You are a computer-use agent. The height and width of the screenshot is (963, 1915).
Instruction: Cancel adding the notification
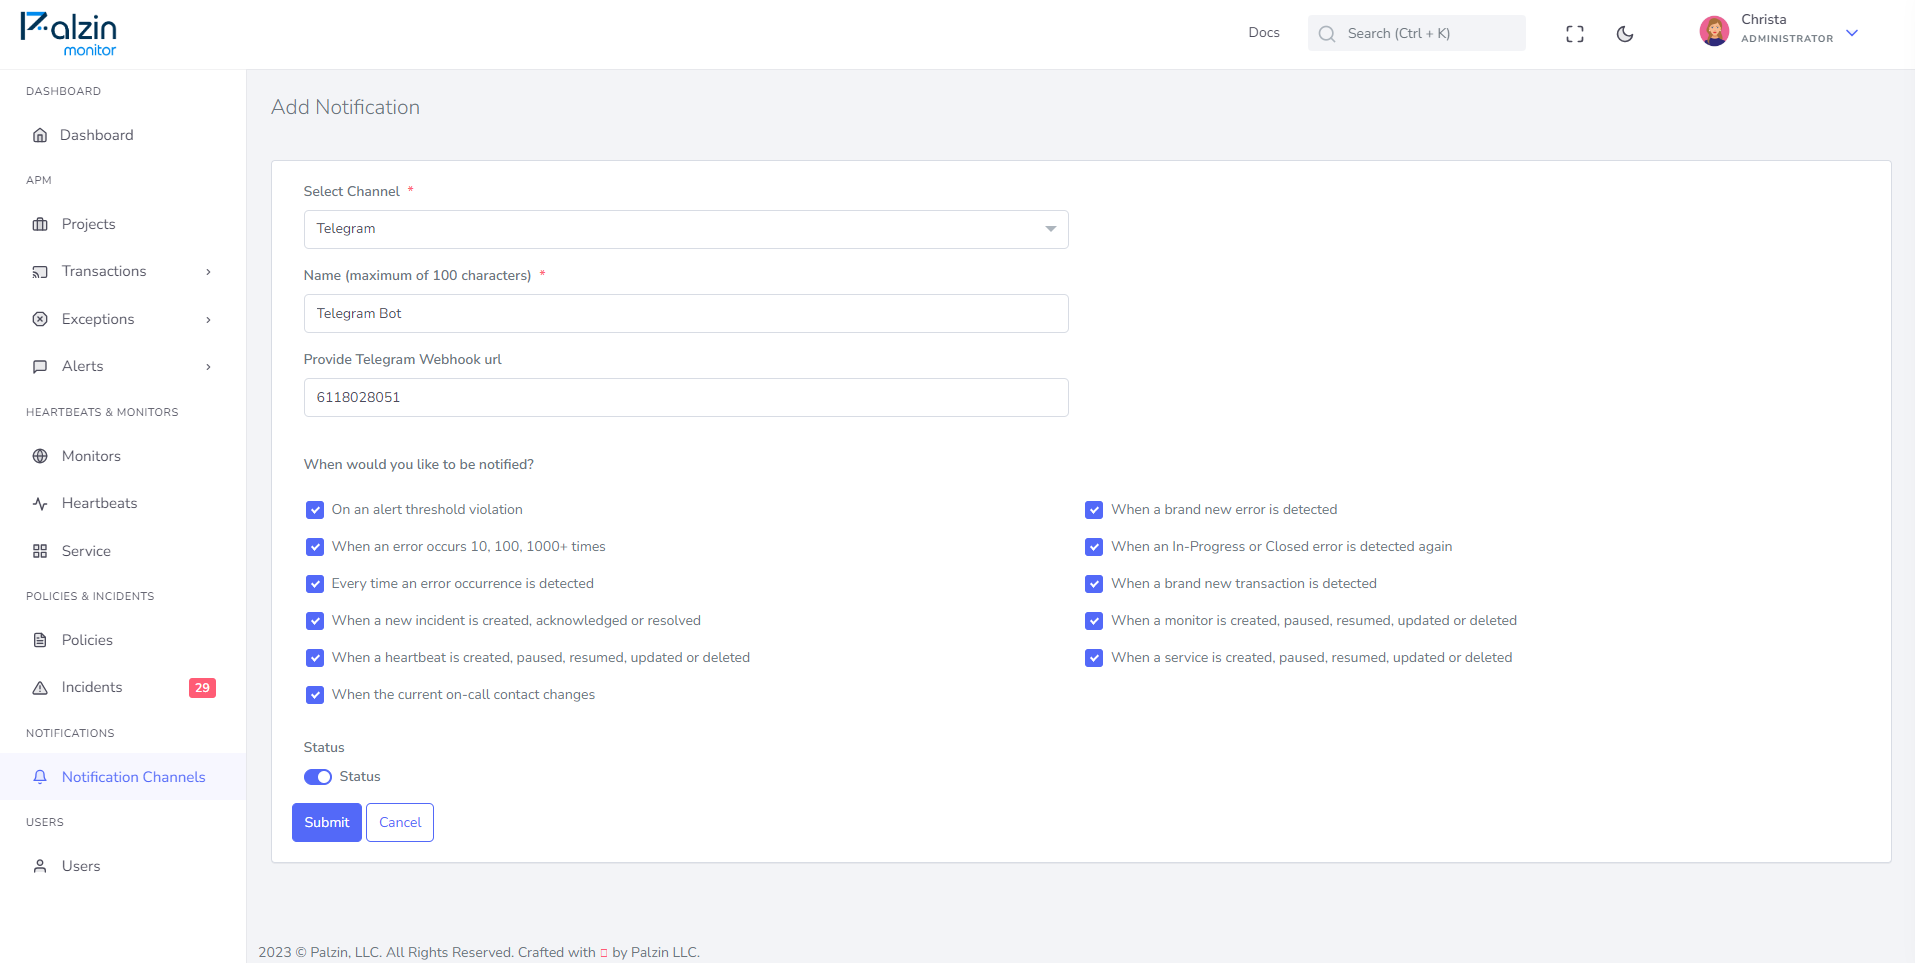click(x=400, y=823)
